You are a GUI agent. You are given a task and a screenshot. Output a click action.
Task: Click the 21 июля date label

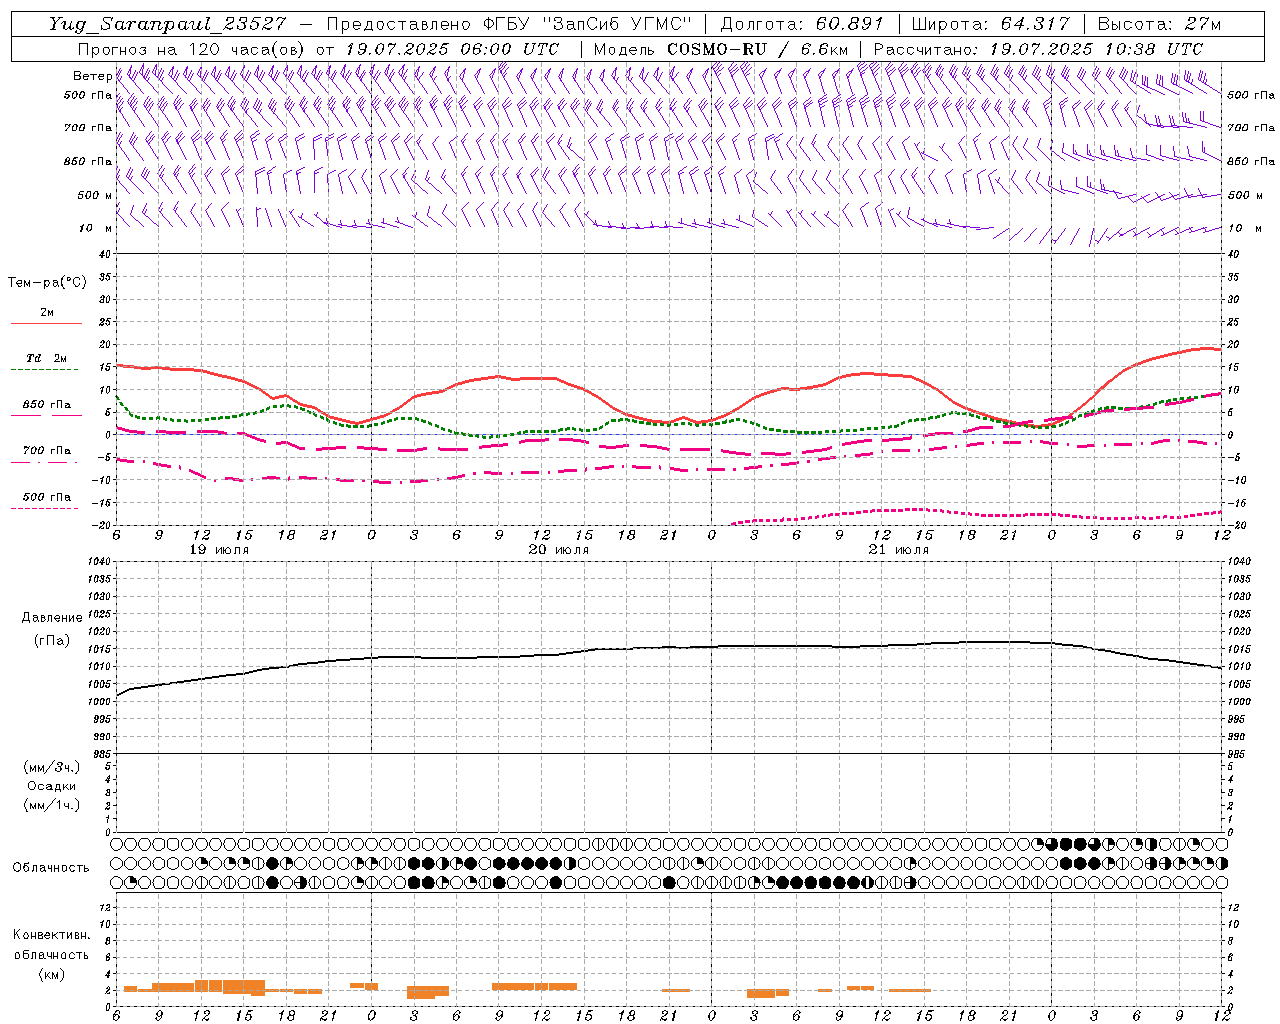(x=898, y=550)
